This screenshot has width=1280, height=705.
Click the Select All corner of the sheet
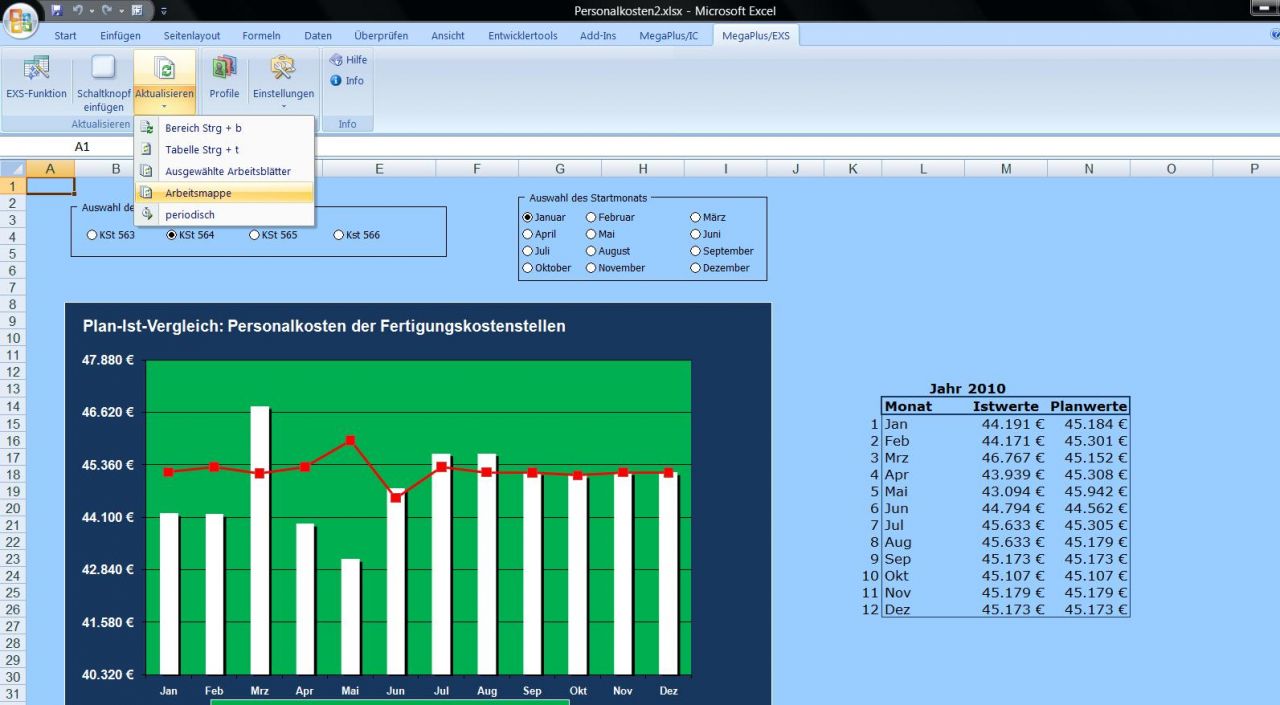coord(13,169)
